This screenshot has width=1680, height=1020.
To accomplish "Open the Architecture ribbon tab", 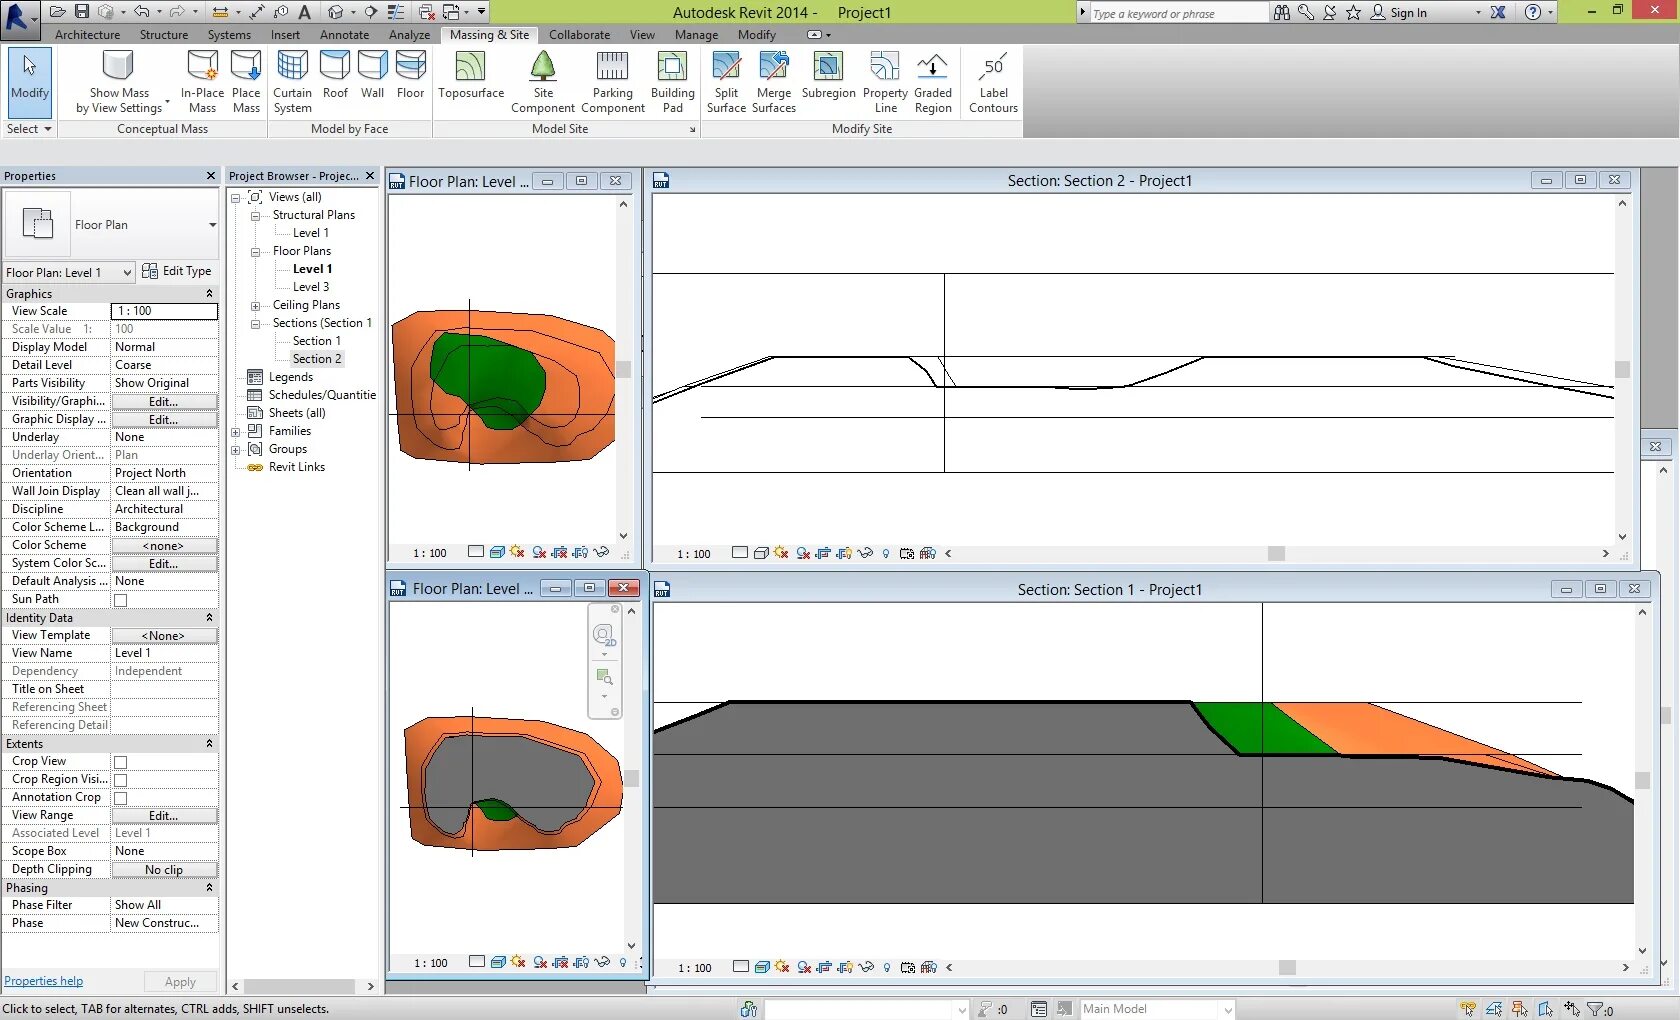I will pos(87,35).
